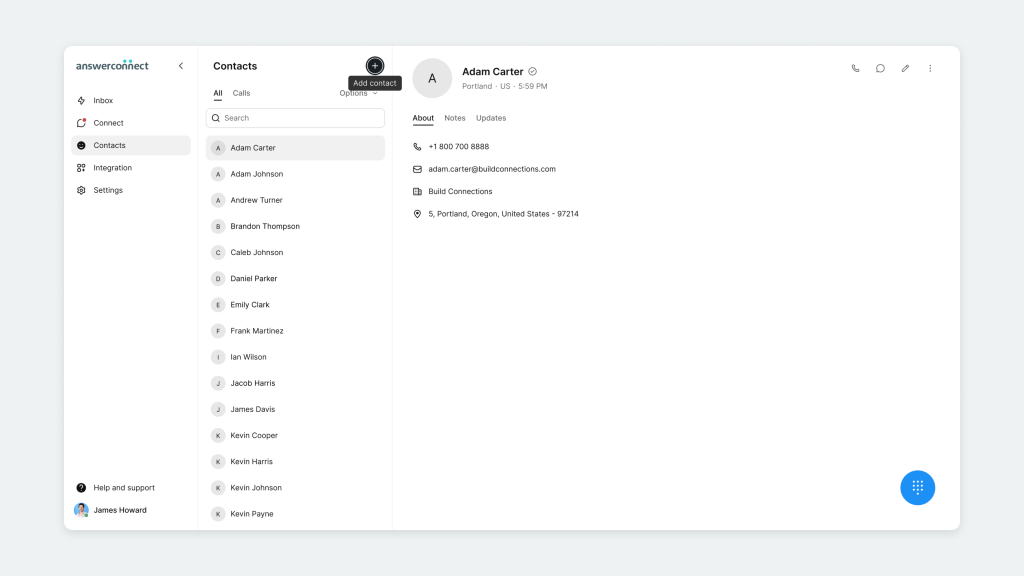Click email adam.carter@buildconnections.com
This screenshot has width=1024, height=576.
[x=492, y=169]
